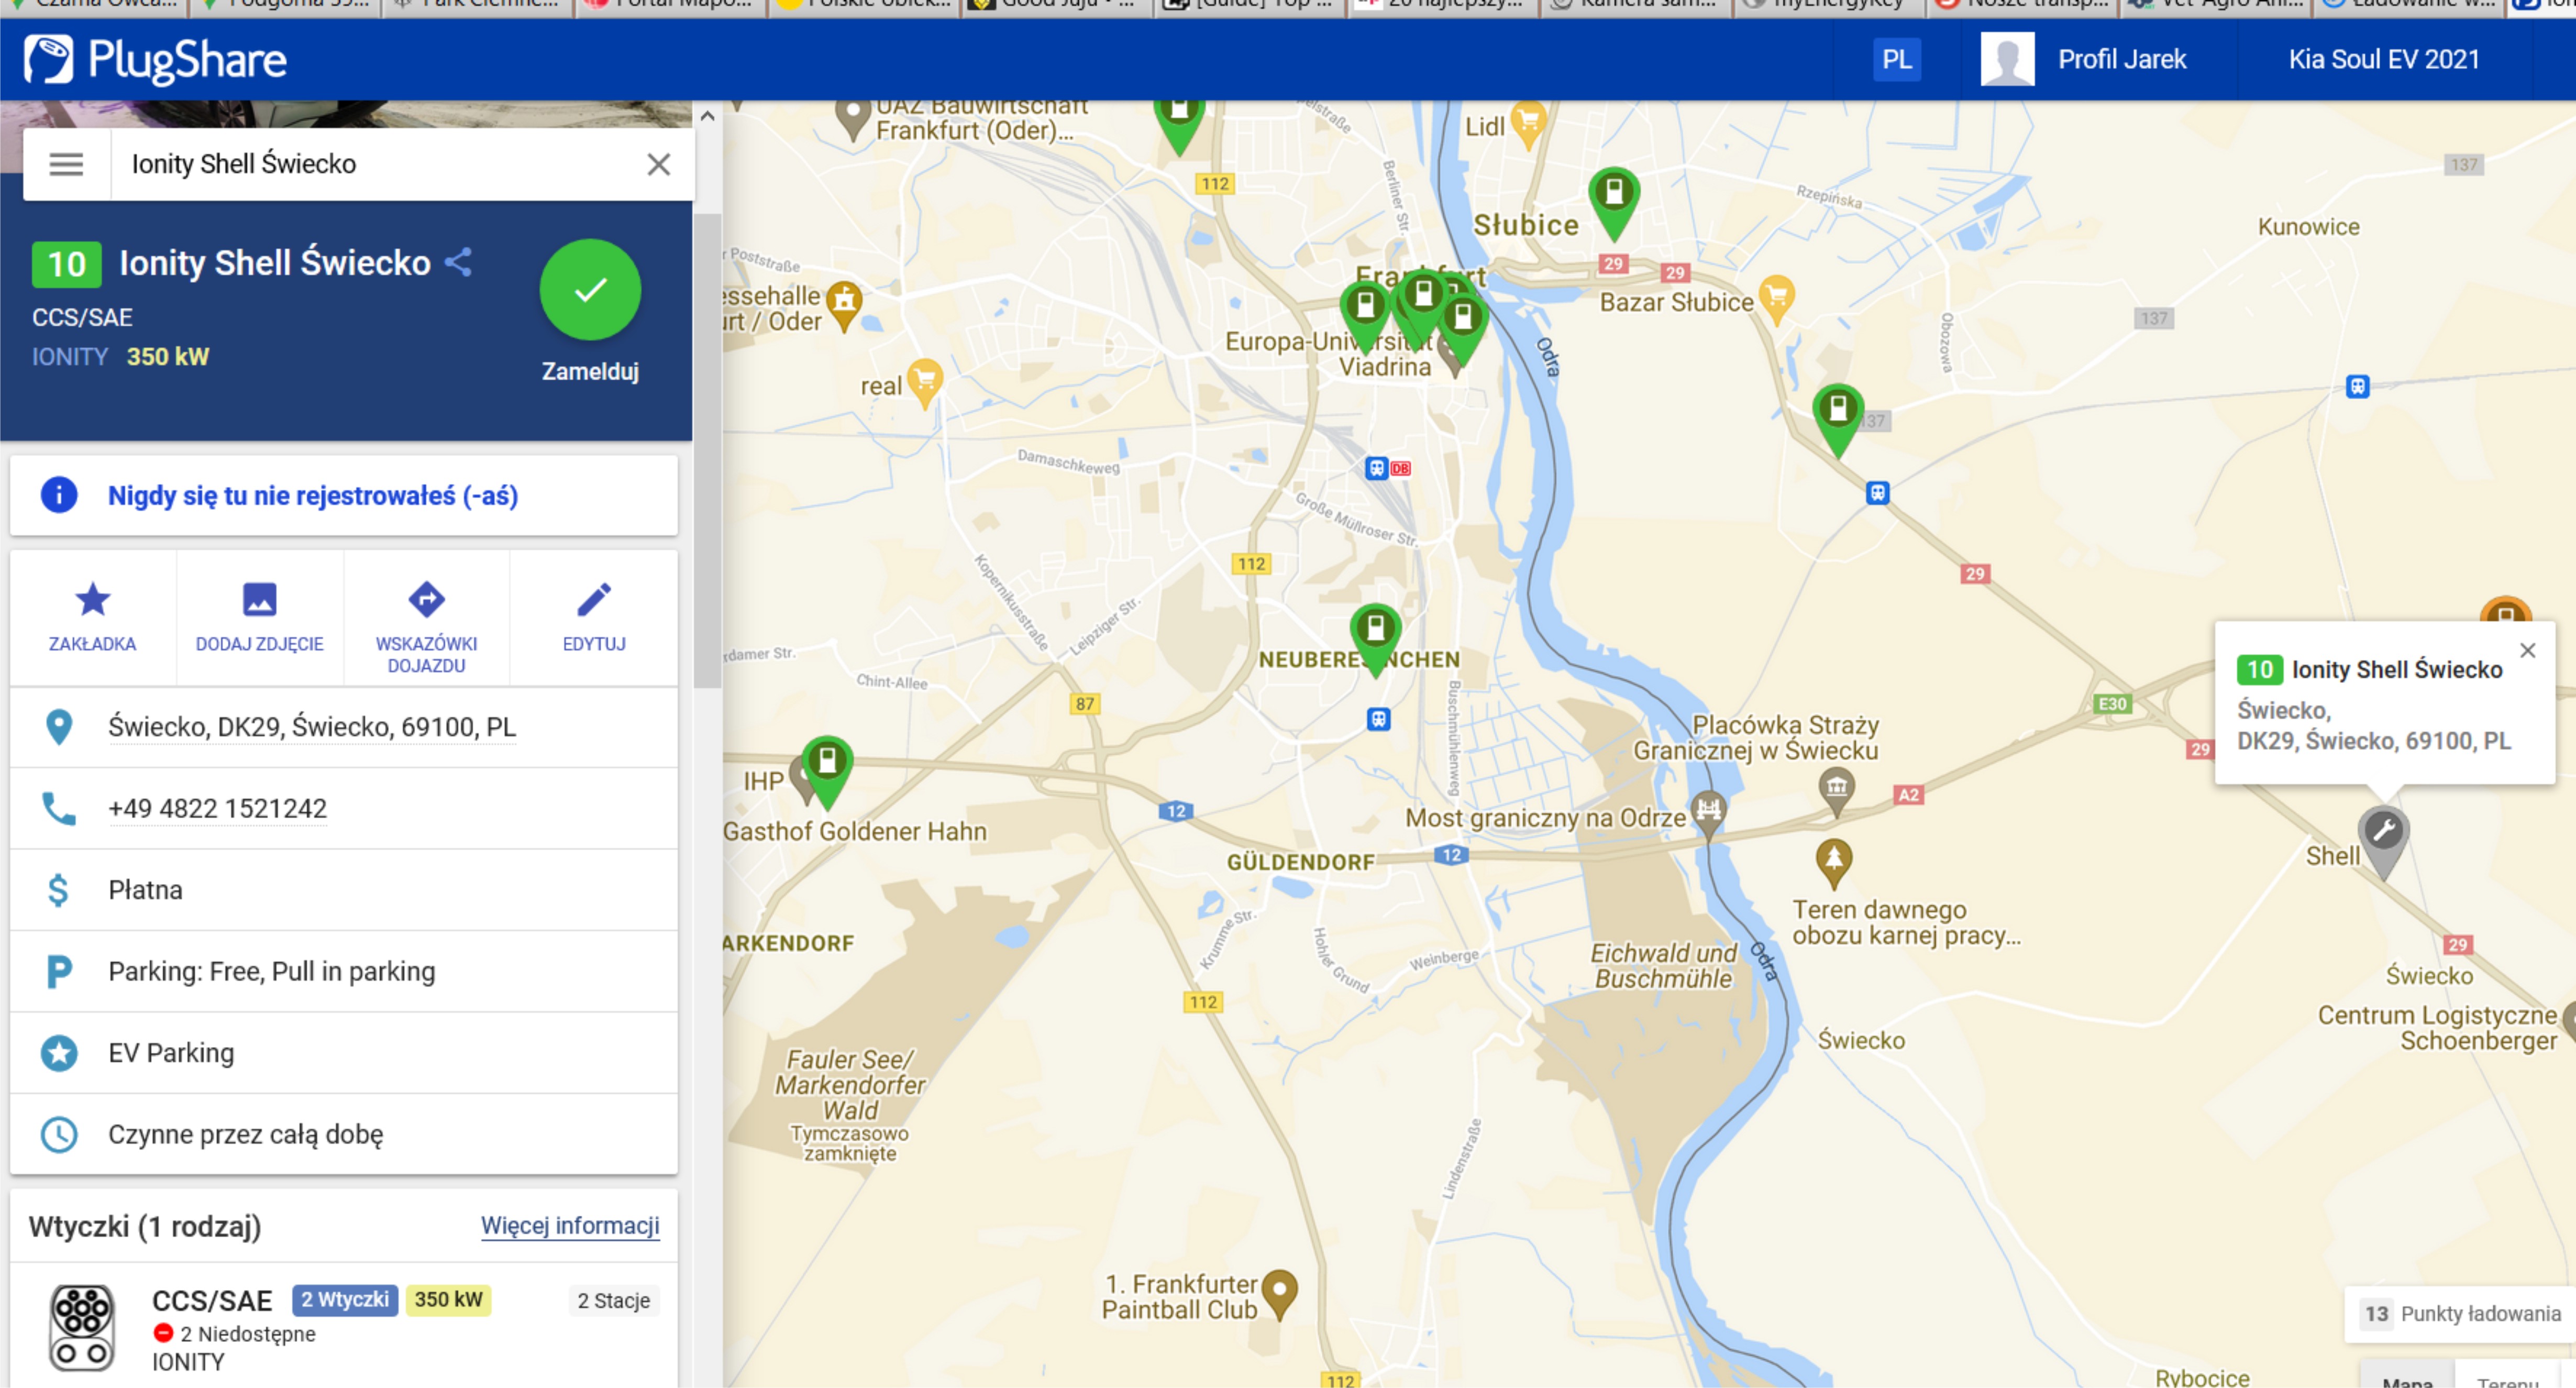The height and width of the screenshot is (1388, 2576).
Task: Clear the Ionity Shell Świecko search
Action: coord(658,164)
